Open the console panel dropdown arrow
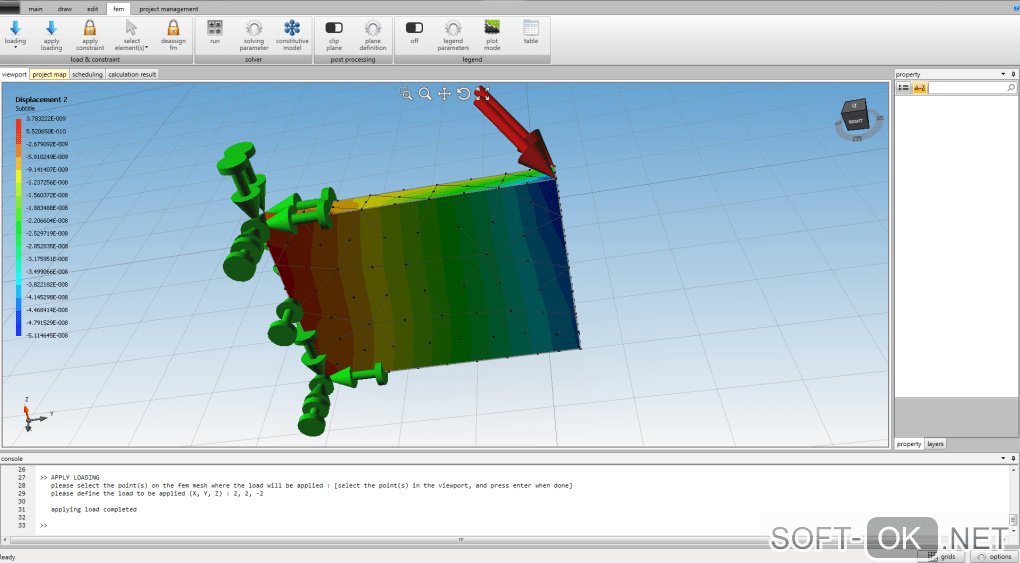 click(1003, 458)
